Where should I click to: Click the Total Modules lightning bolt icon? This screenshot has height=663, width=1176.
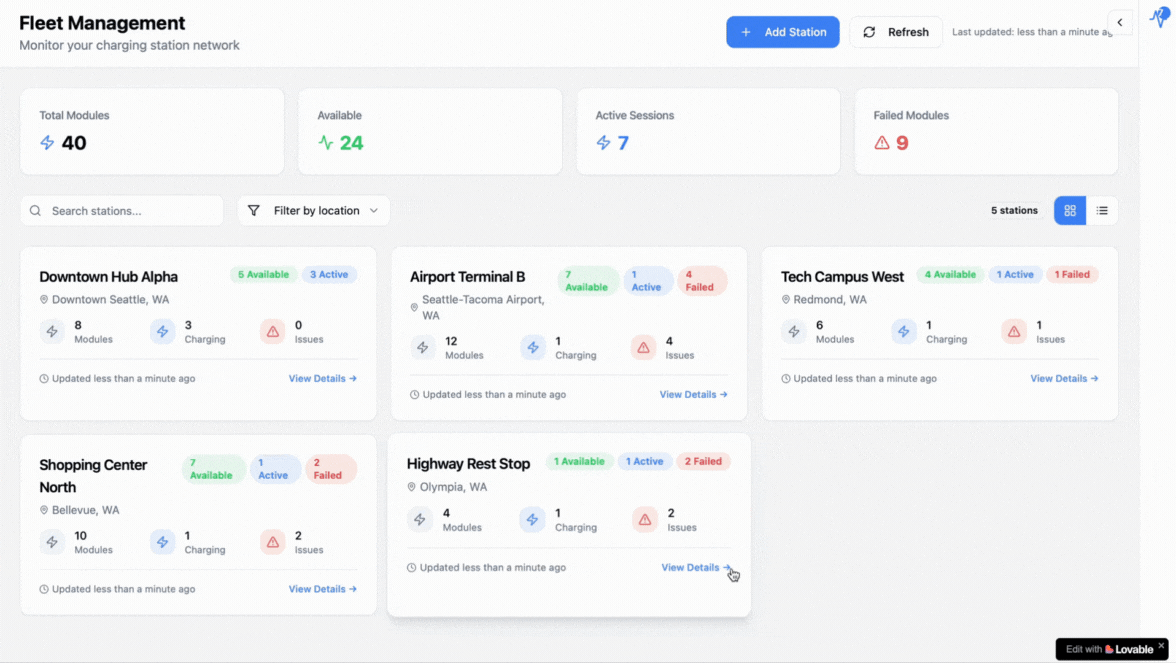coord(47,143)
